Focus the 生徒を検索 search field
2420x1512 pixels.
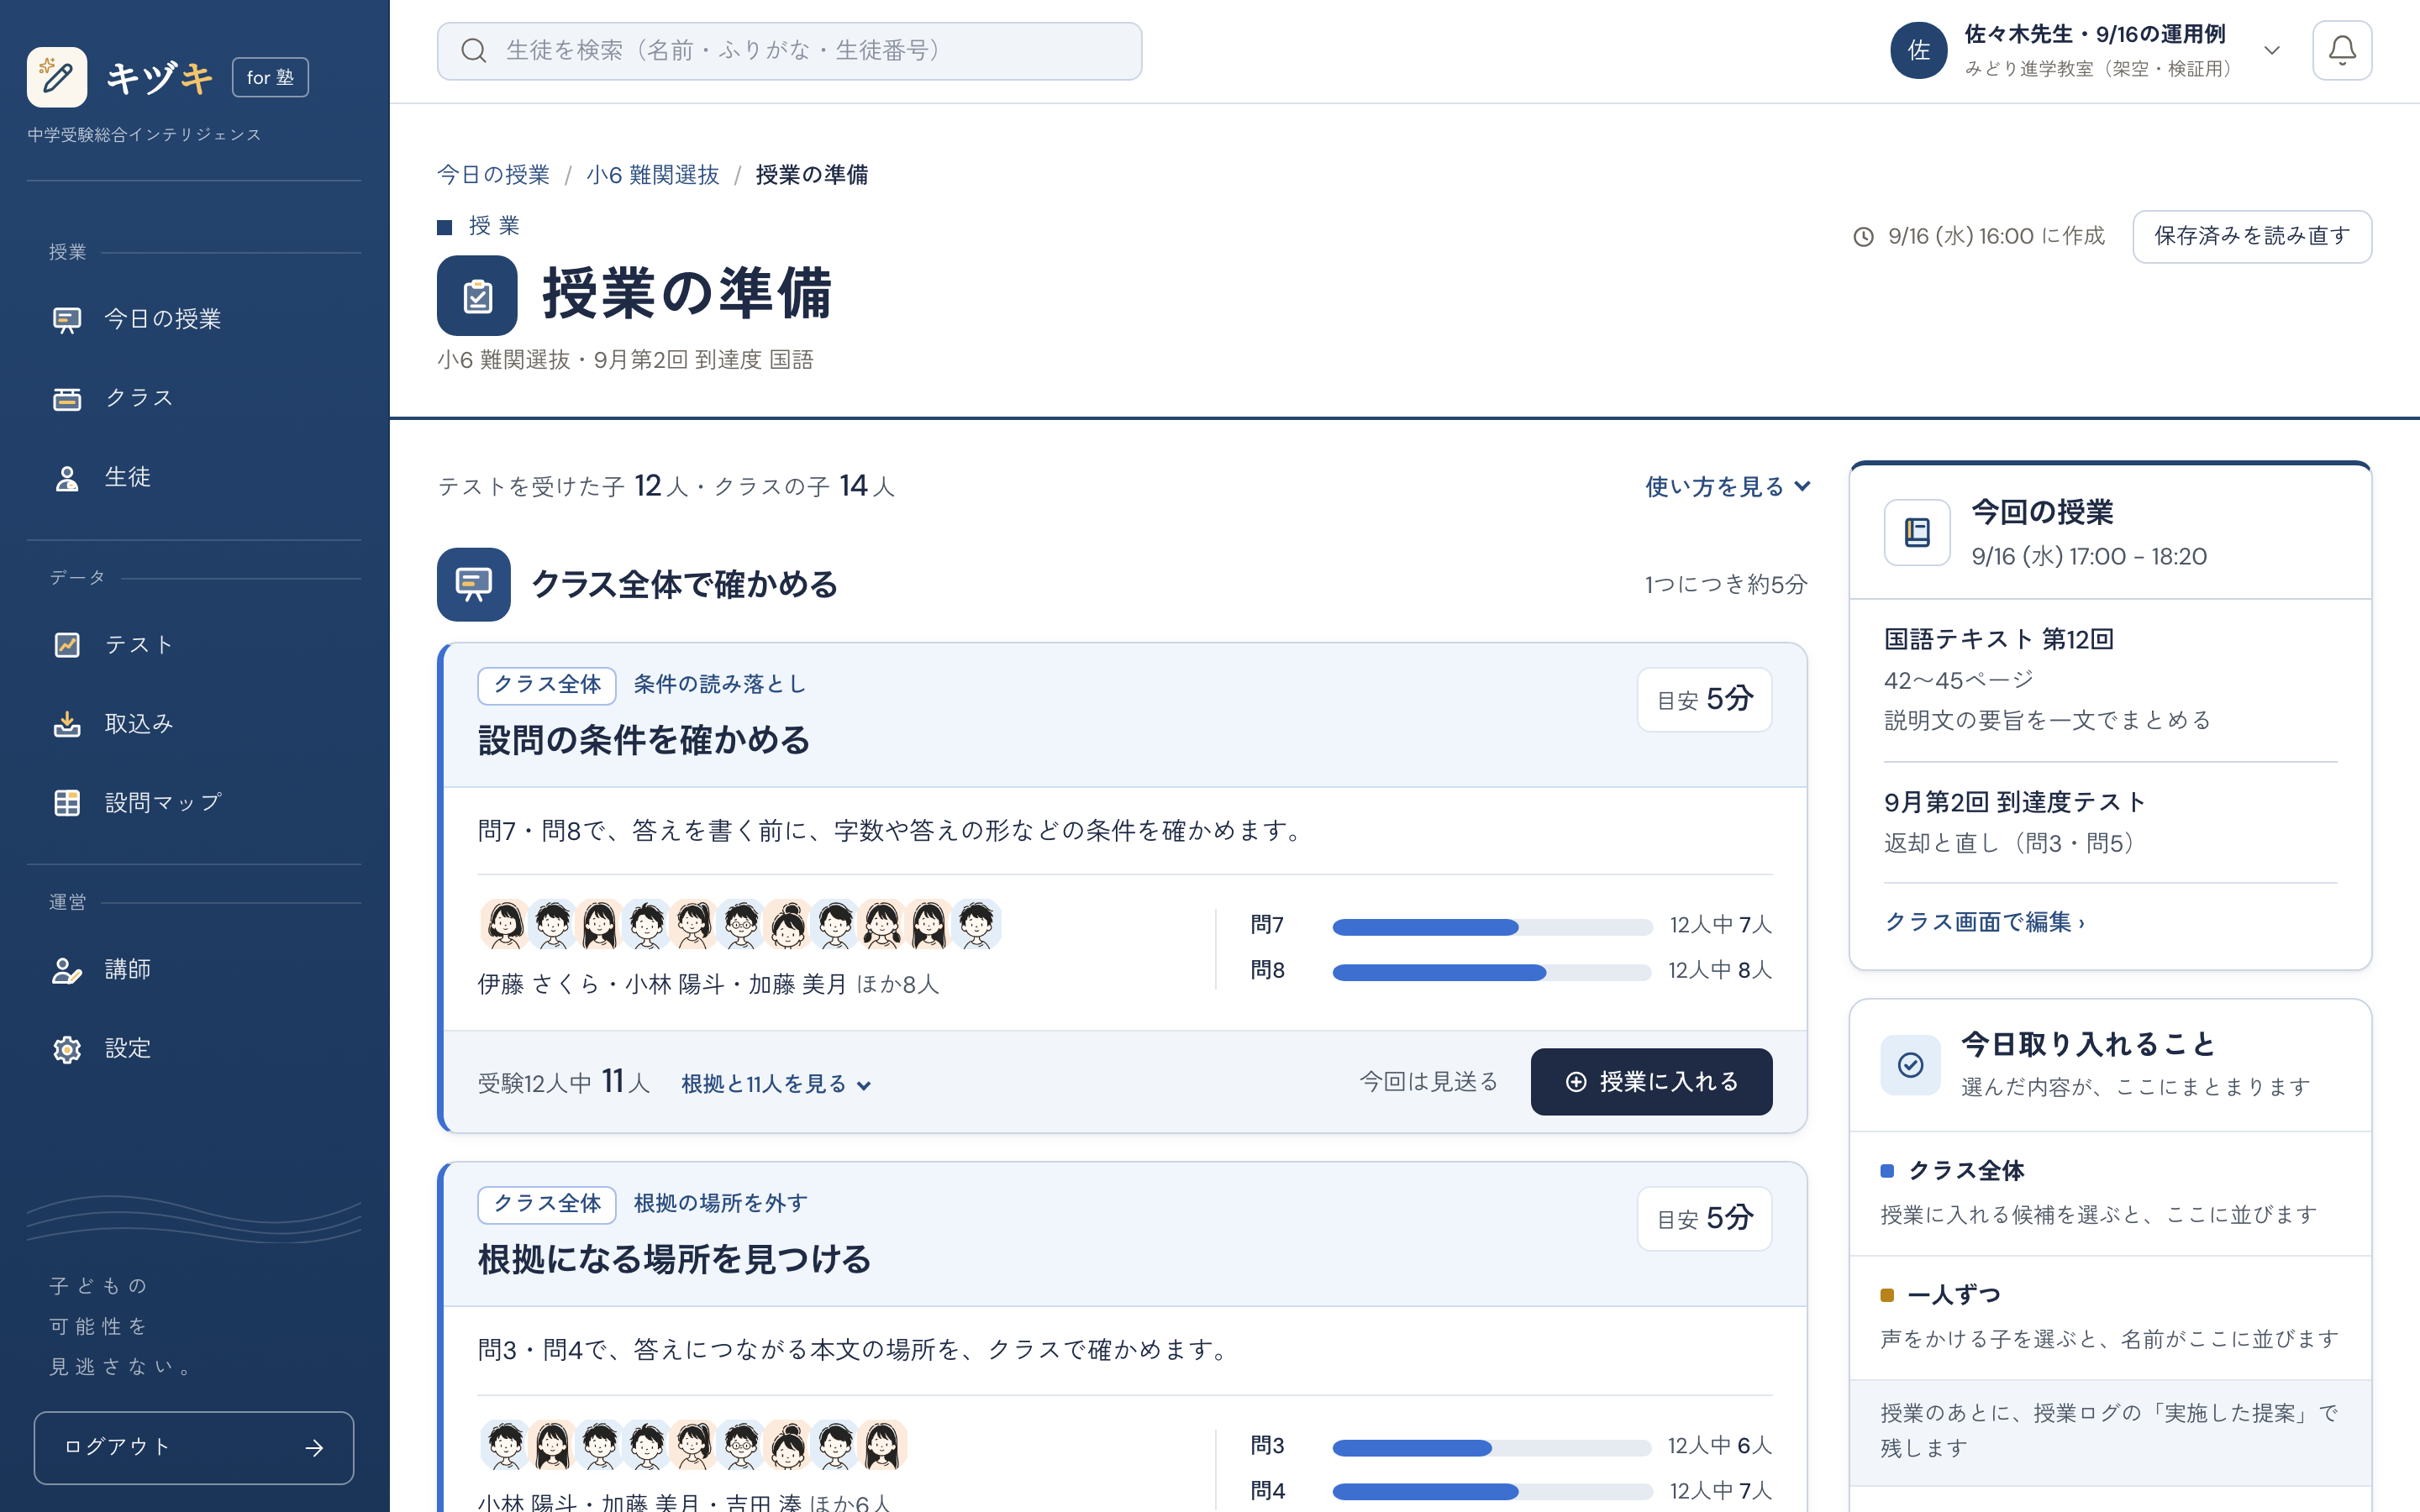coord(789,51)
